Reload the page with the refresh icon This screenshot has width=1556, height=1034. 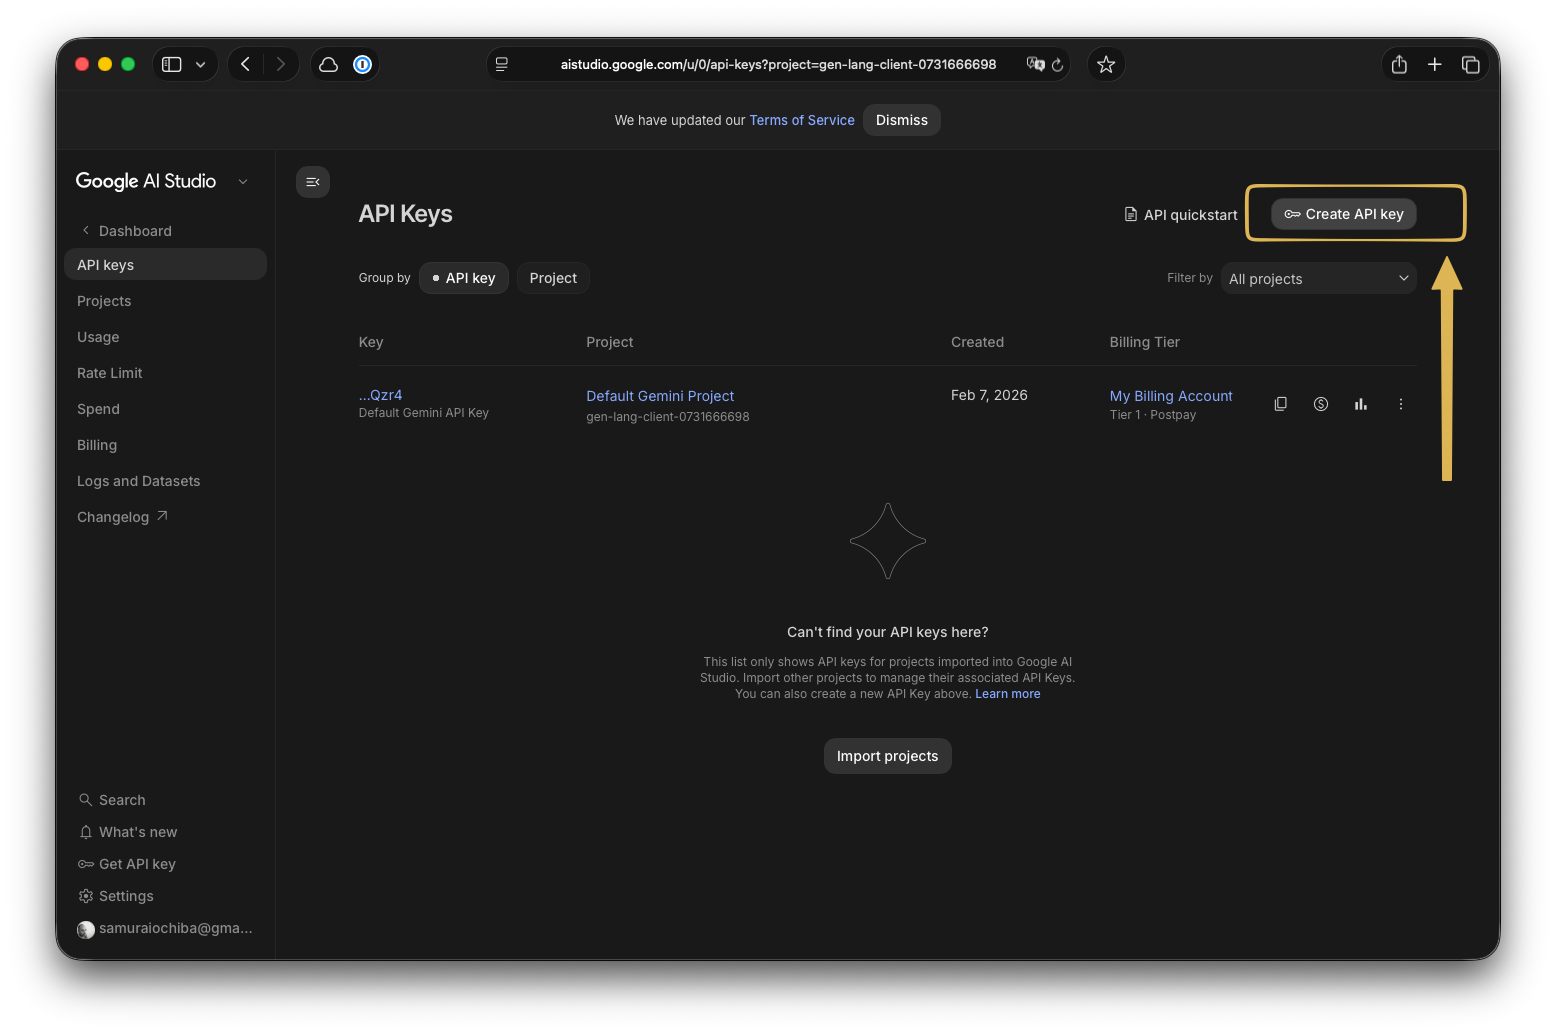[1058, 64]
